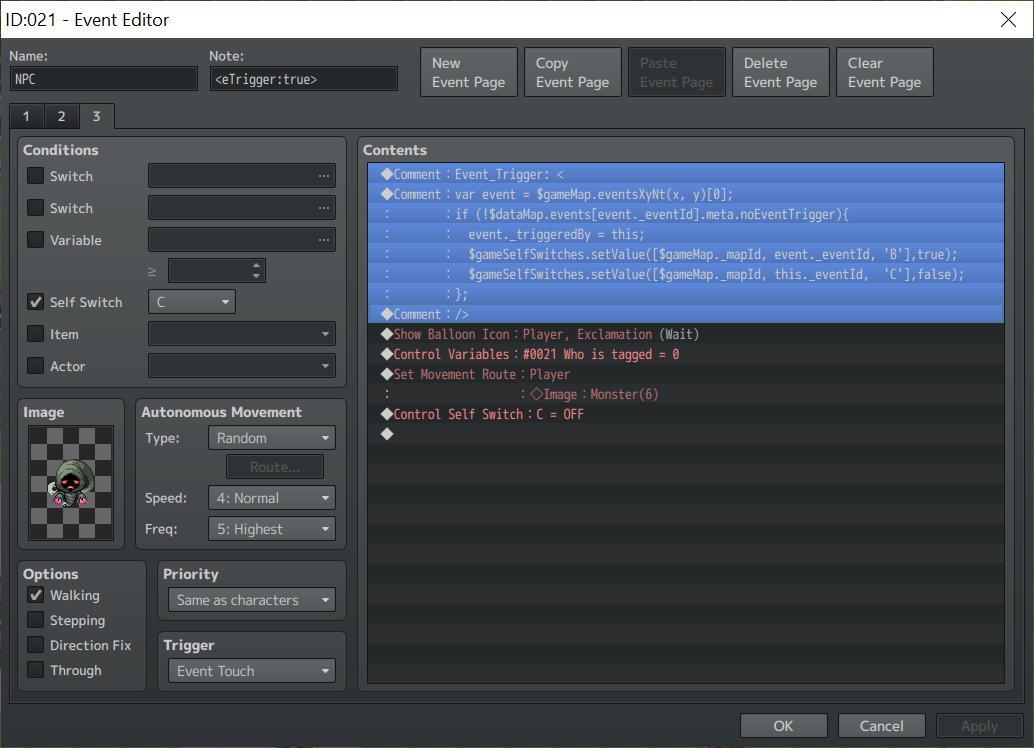This screenshot has width=1034, height=748.
Task: Open the Priority dropdown showing Same as characters
Action: (x=251, y=599)
